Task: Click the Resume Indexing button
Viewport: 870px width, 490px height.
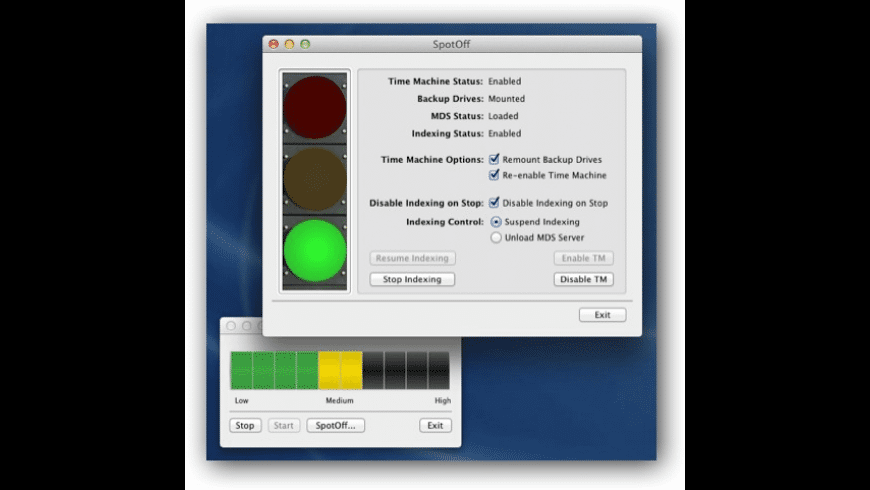Action: click(x=412, y=258)
